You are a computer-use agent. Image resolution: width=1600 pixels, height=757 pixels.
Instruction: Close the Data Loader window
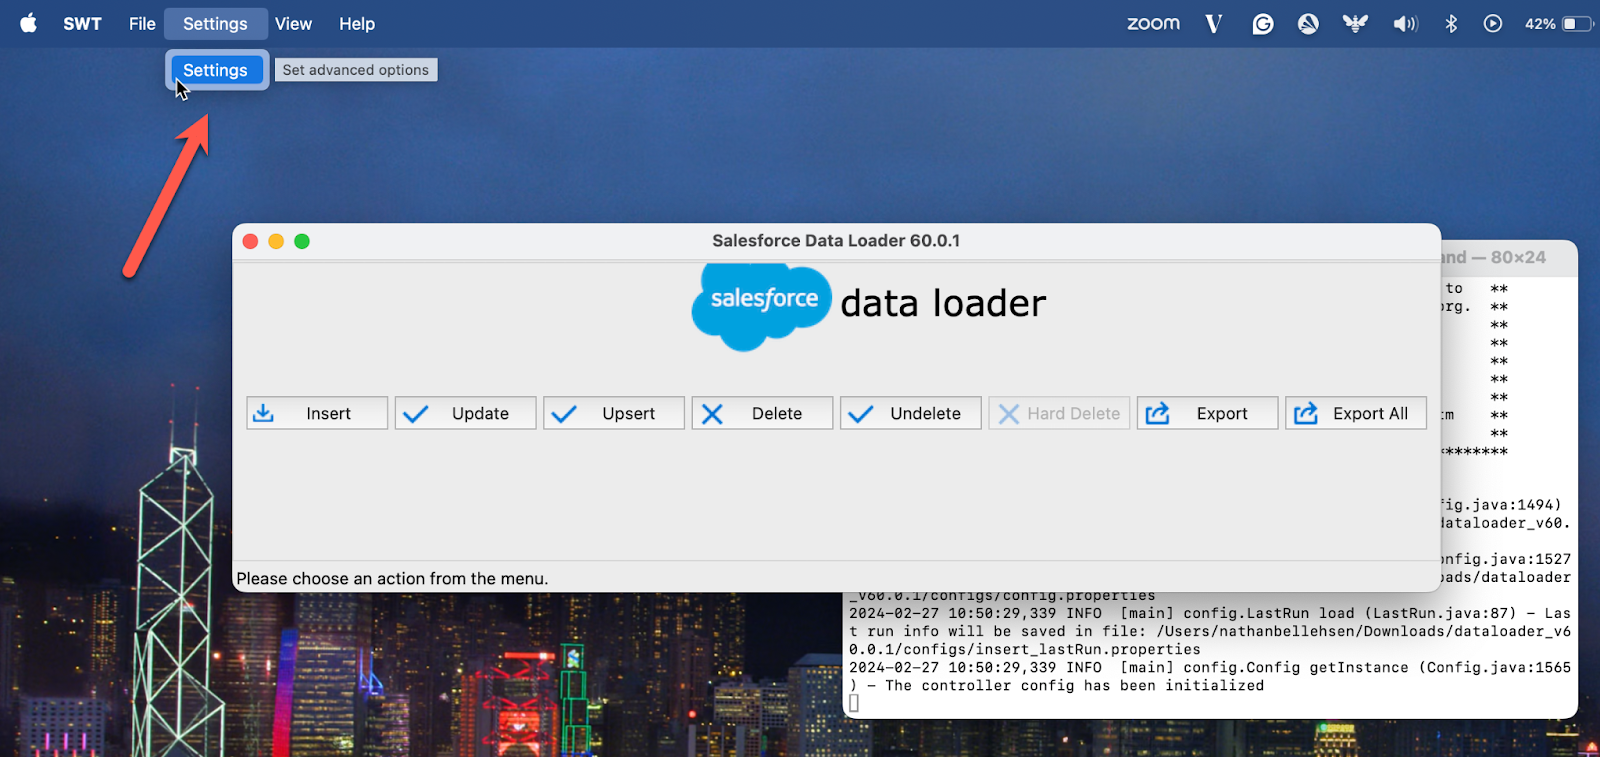(x=250, y=241)
